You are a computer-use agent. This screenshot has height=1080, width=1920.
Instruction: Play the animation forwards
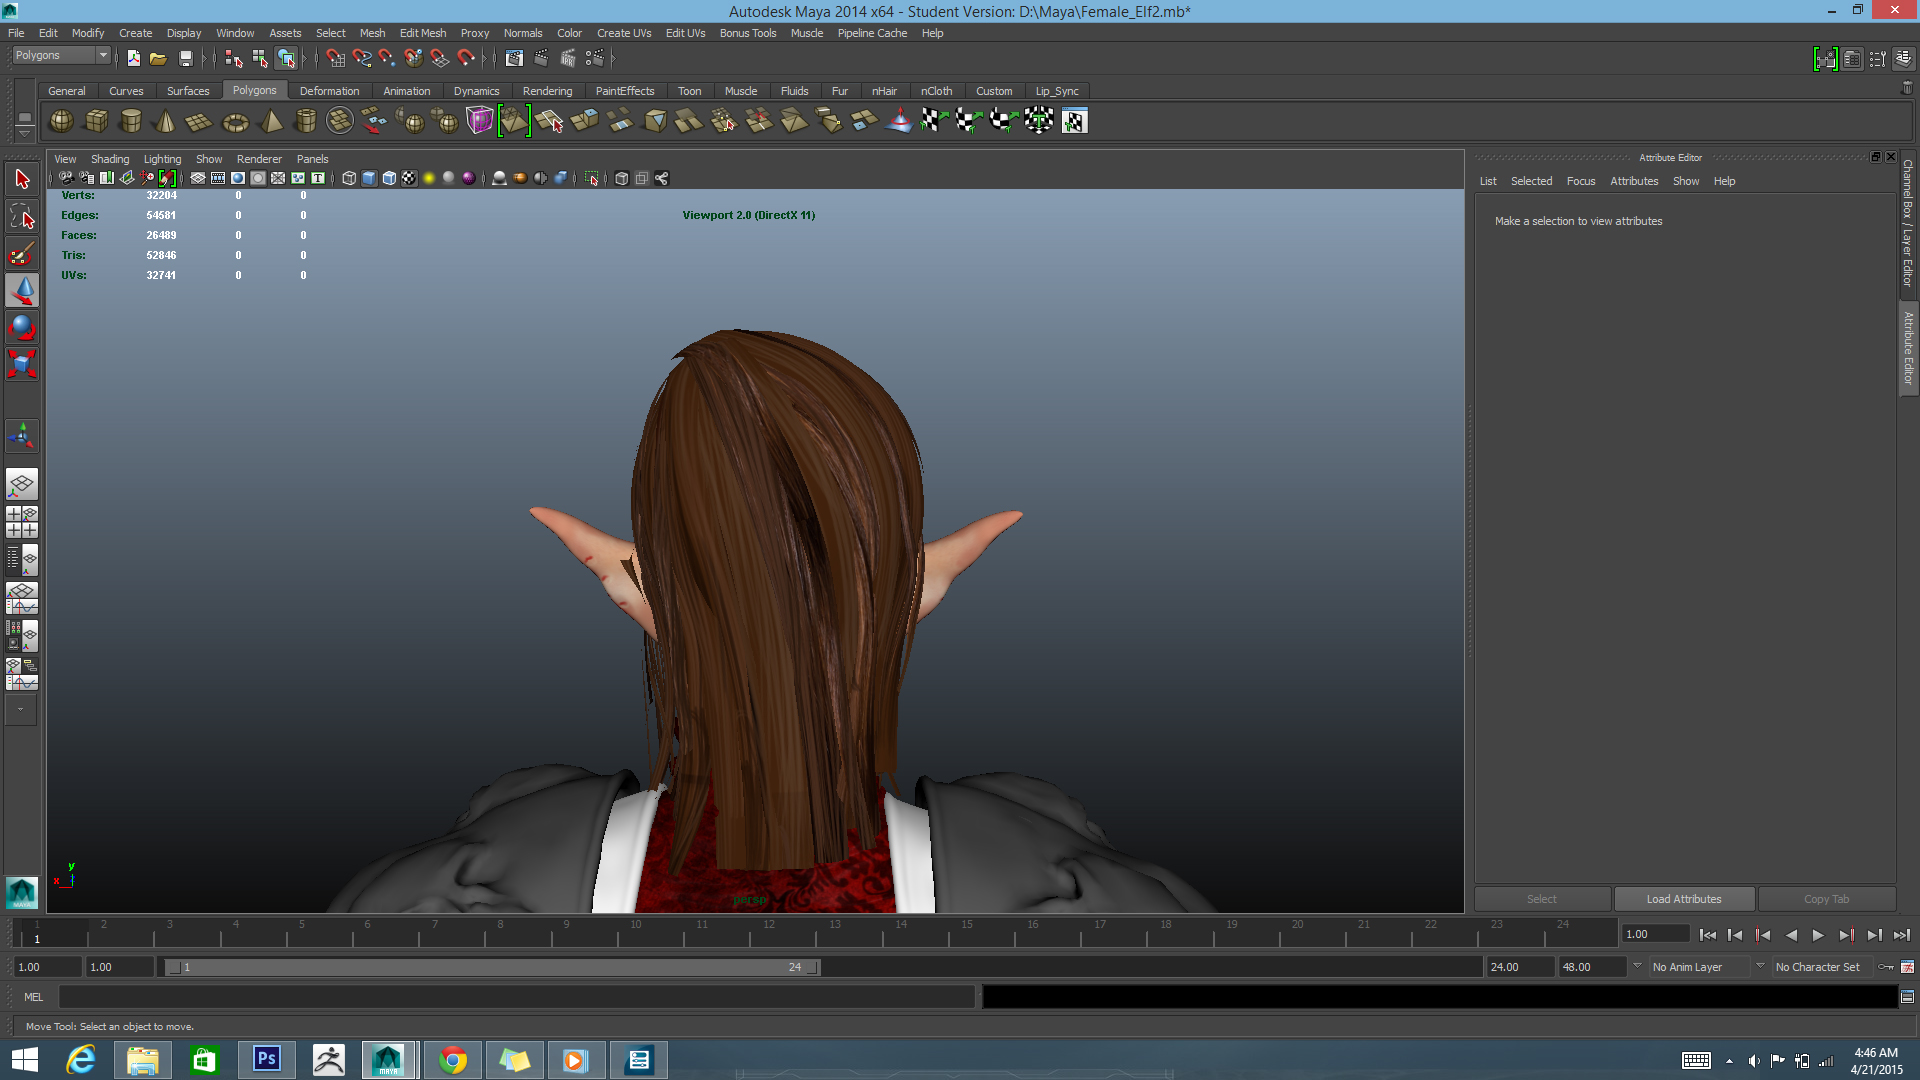[1818, 935]
